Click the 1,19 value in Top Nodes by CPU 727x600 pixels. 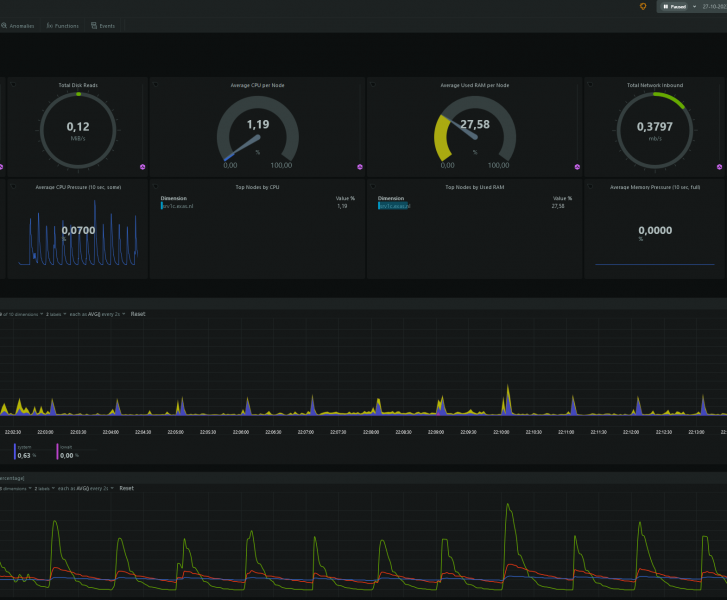pyautogui.click(x=342, y=206)
